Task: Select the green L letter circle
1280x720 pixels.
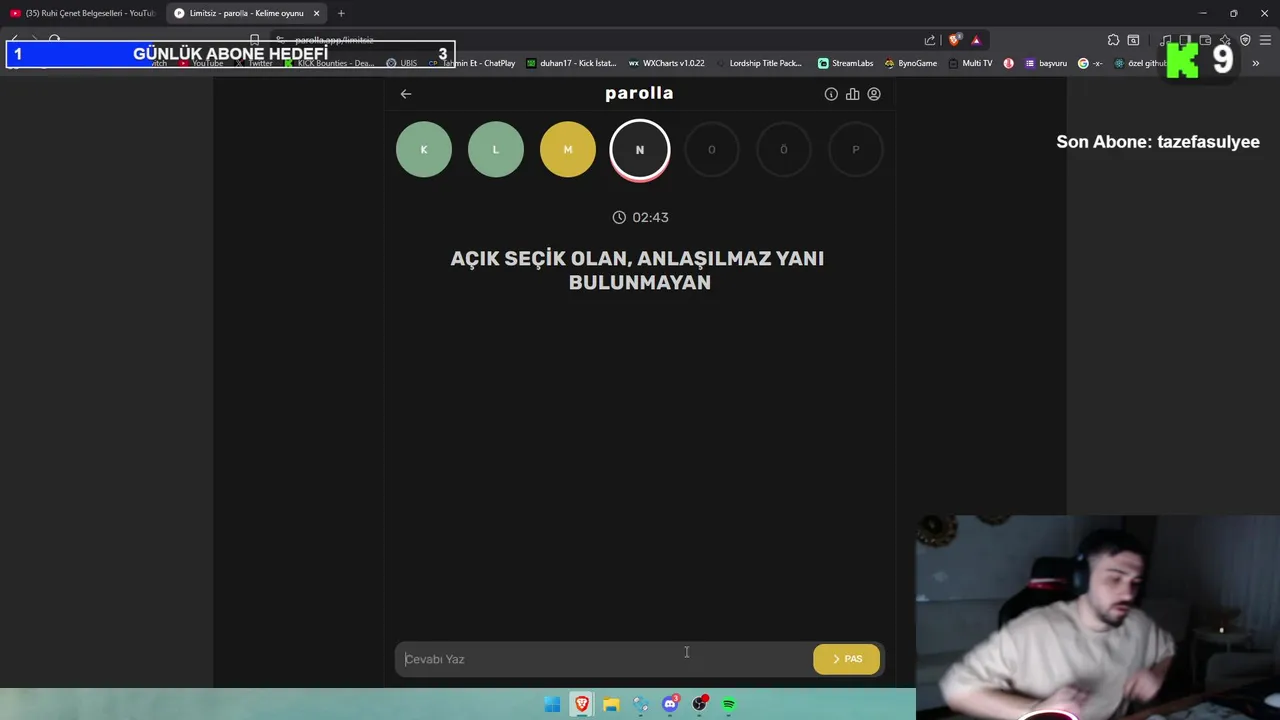Action: tap(496, 149)
